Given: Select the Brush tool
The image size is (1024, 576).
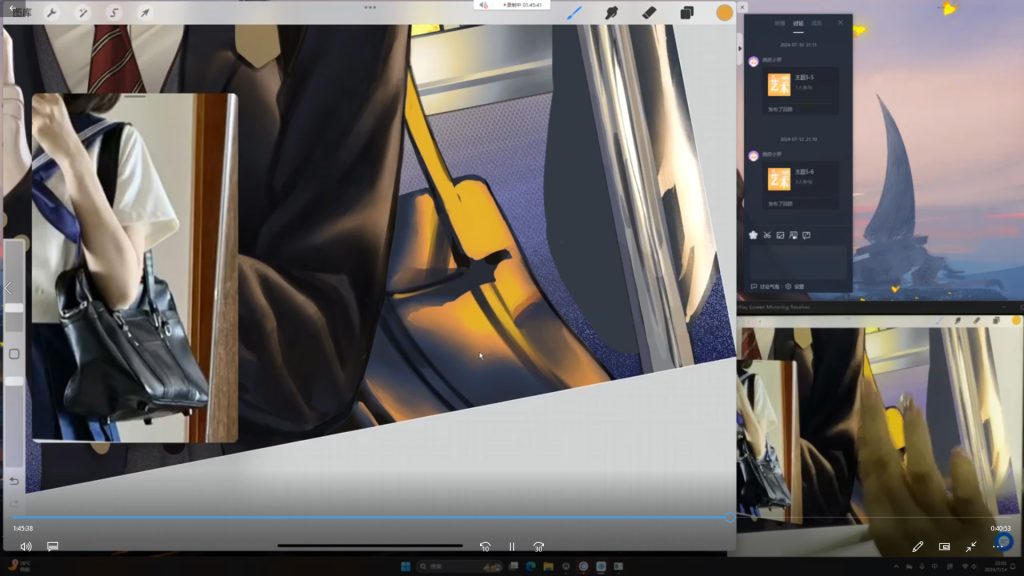Looking at the screenshot, I should (x=574, y=13).
